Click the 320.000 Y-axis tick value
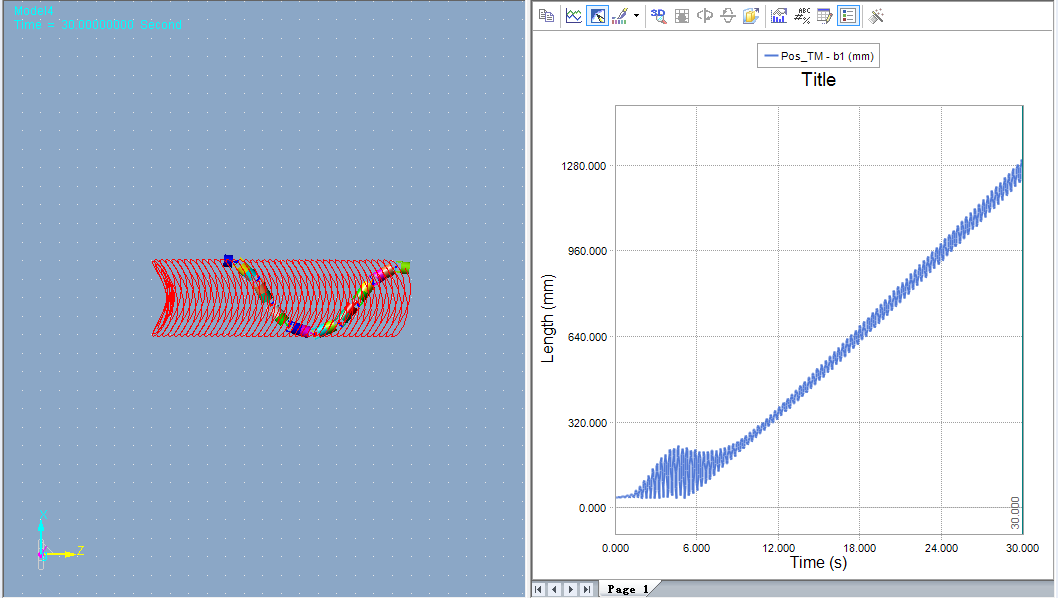The height and width of the screenshot is (598, 1058). [586, 423]
